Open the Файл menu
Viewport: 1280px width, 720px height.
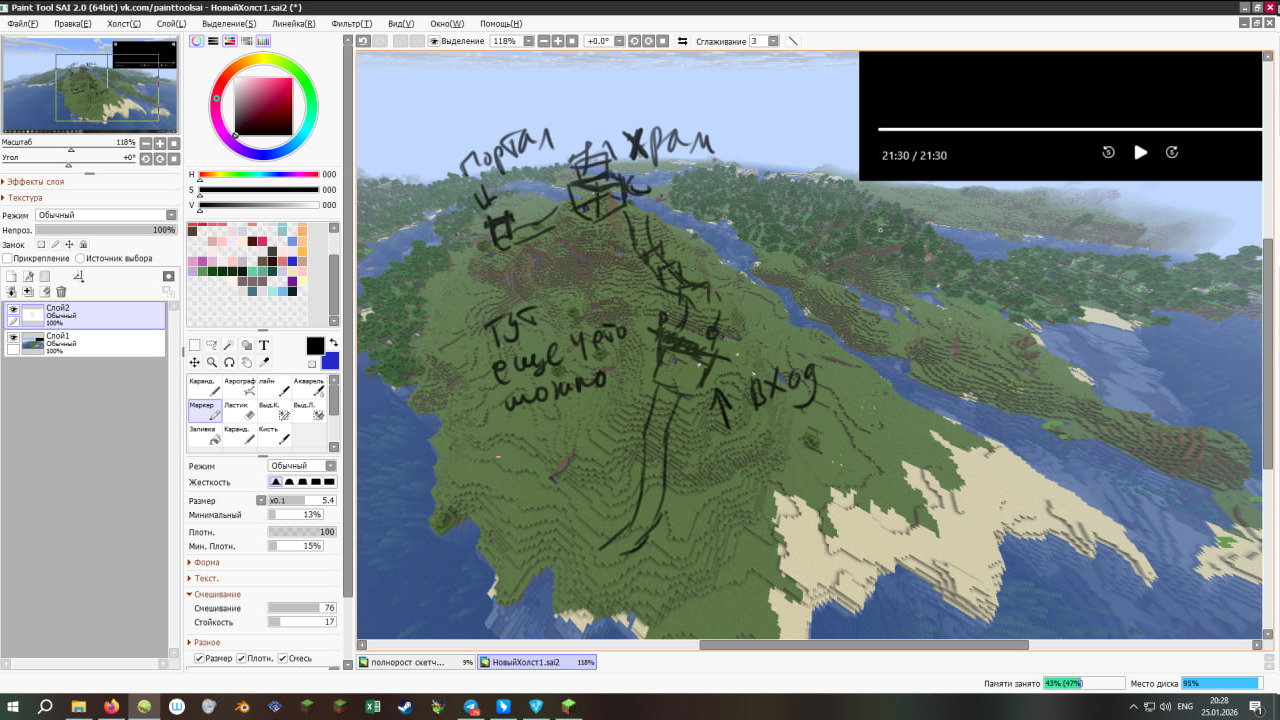[x=23, y=23]
